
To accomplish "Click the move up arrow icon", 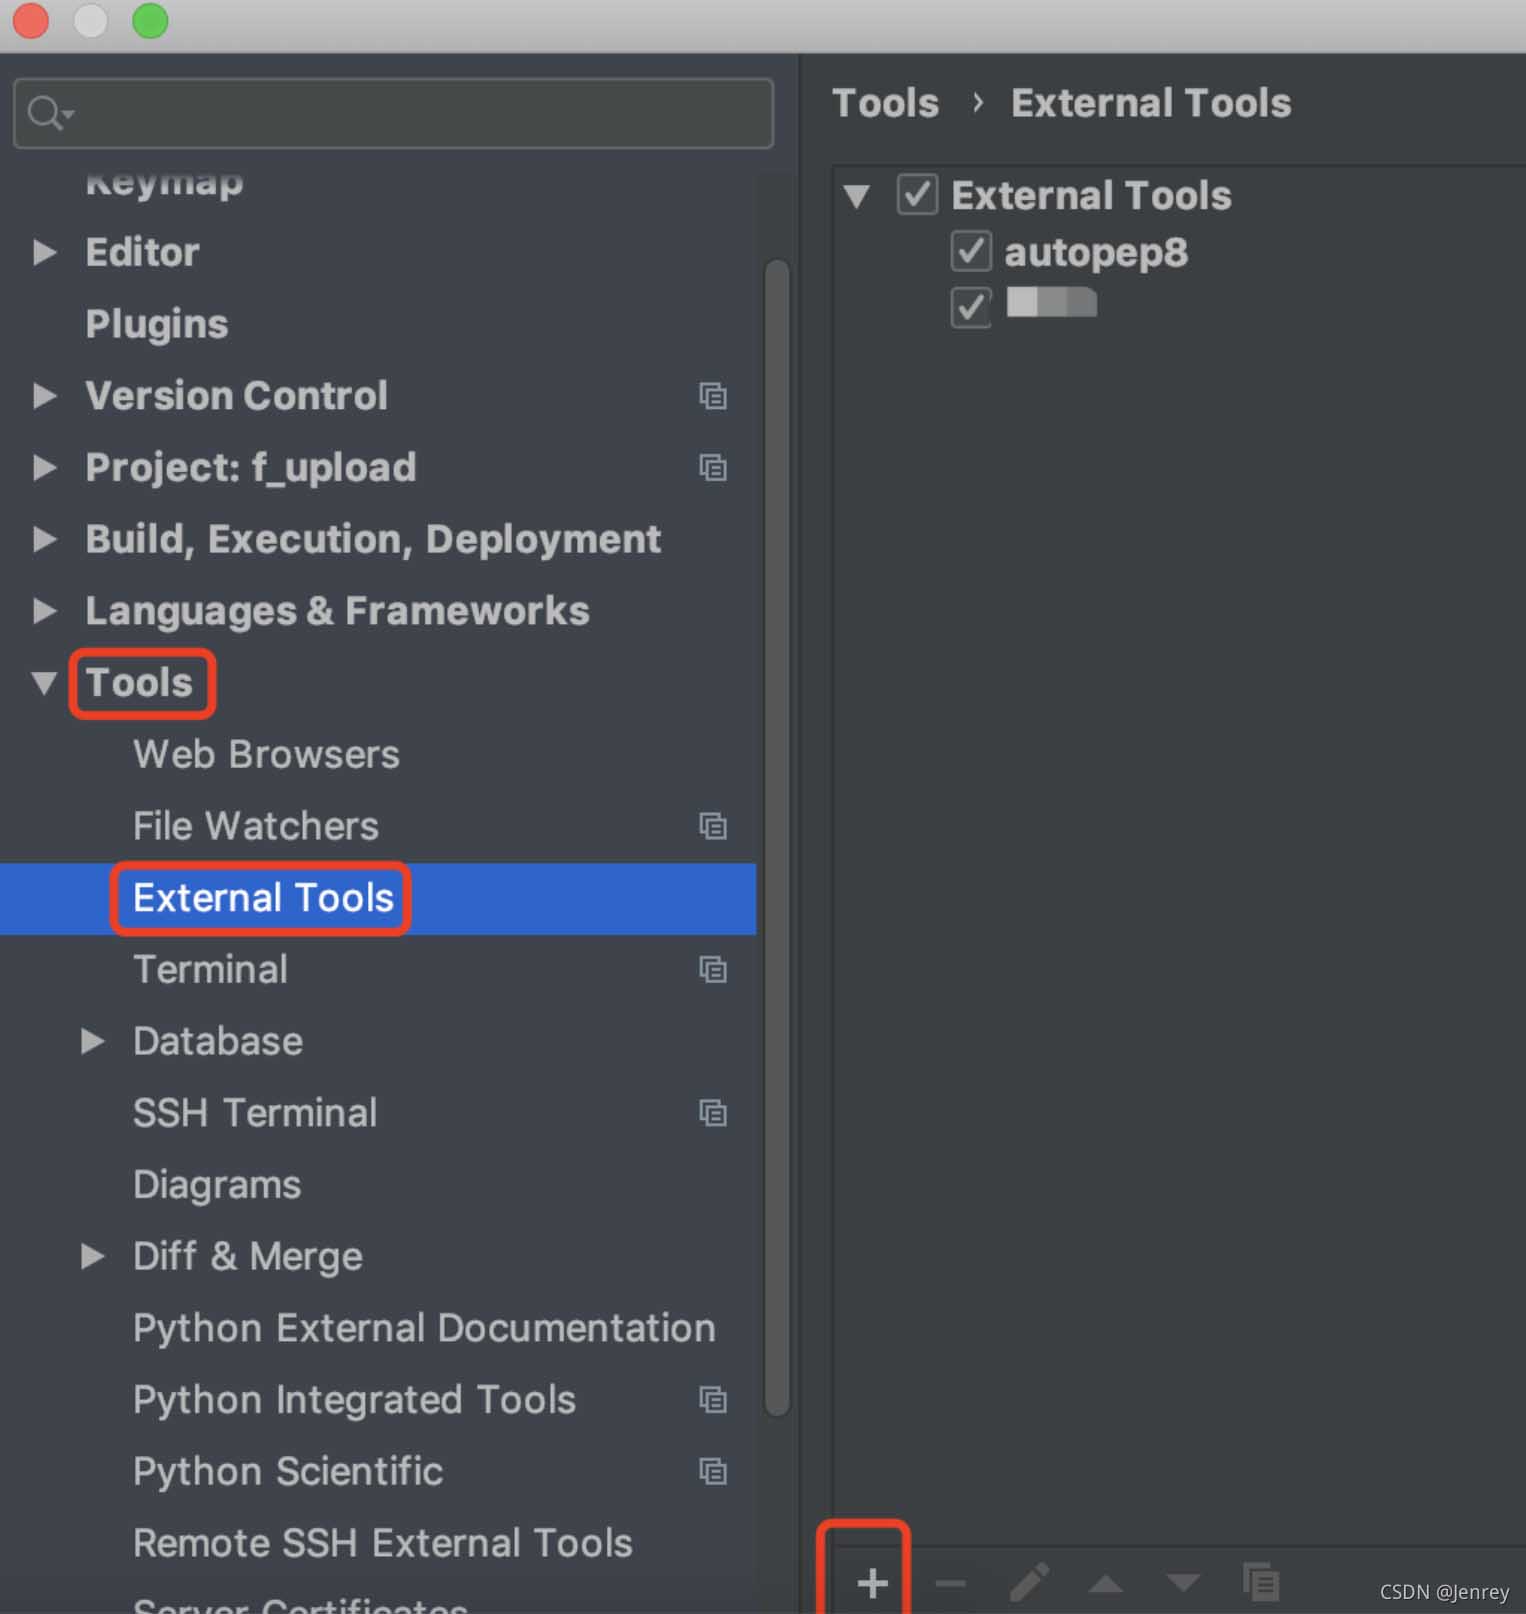I will [1106, 1582].
